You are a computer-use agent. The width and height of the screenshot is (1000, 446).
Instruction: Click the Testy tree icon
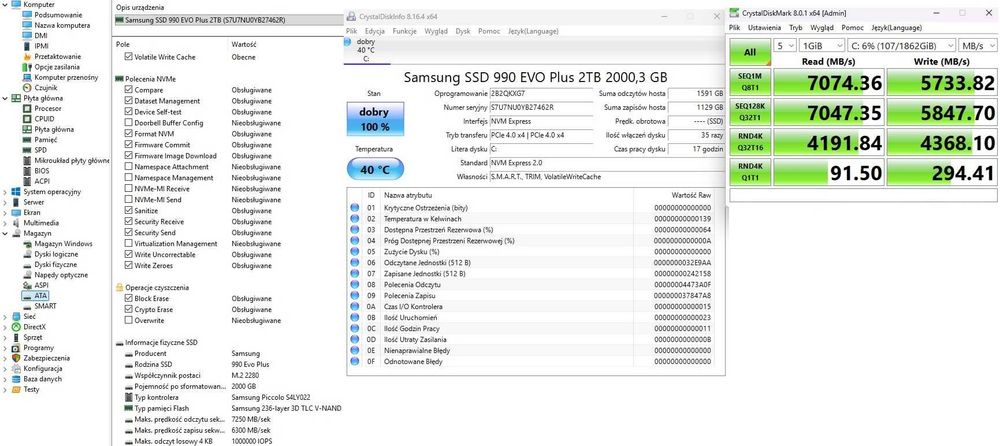tap(17, 389)
